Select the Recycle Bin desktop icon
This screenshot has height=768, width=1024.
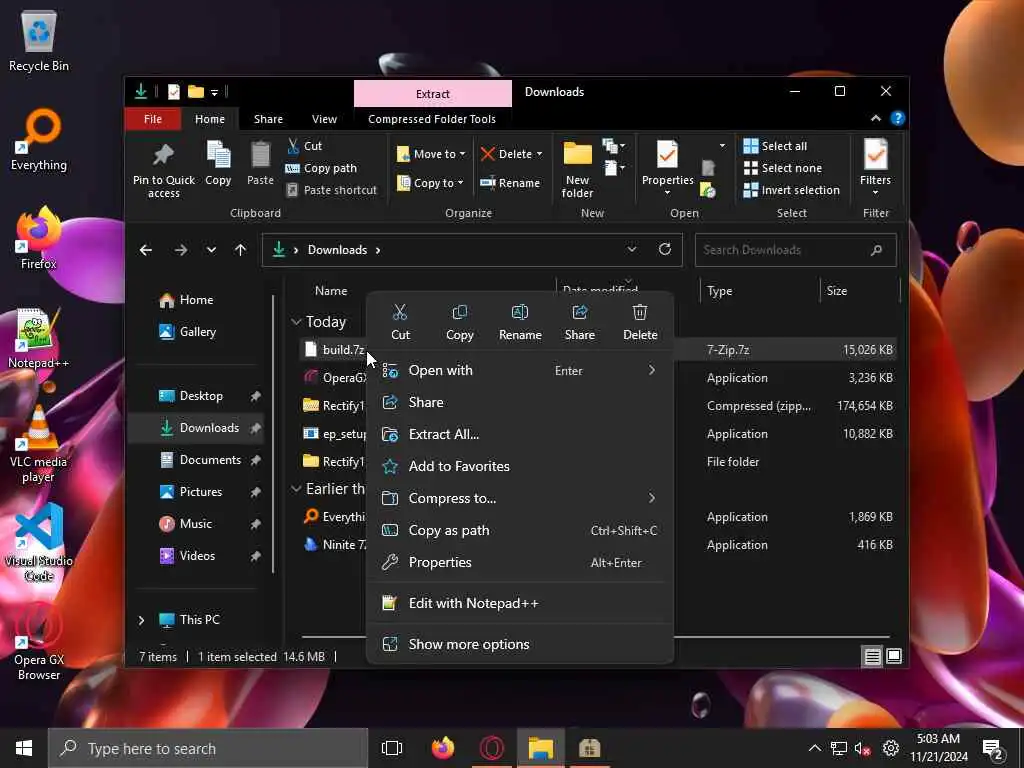(39, 40)
